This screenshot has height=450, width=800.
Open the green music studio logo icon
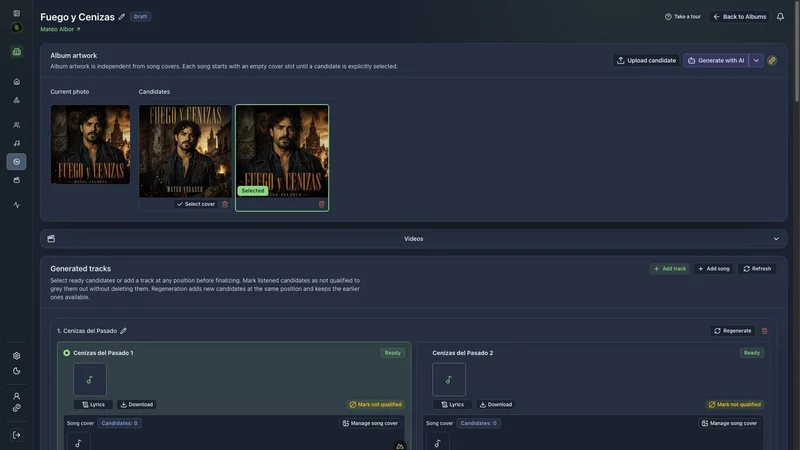point(16,52)
